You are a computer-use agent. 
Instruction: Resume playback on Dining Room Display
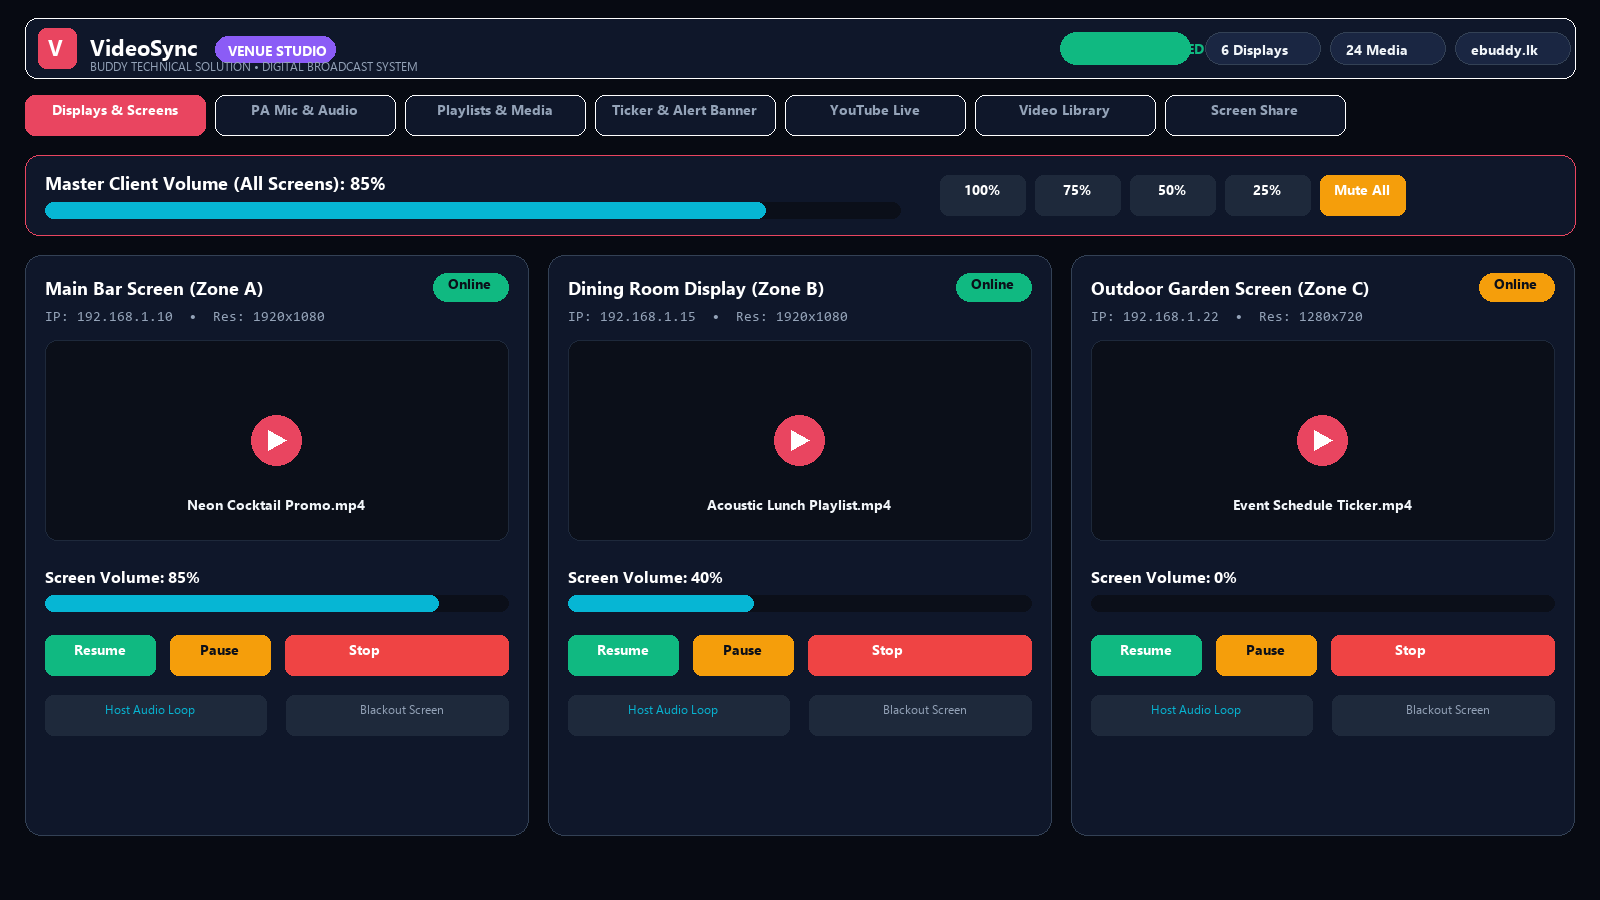[x=623, y=655]
